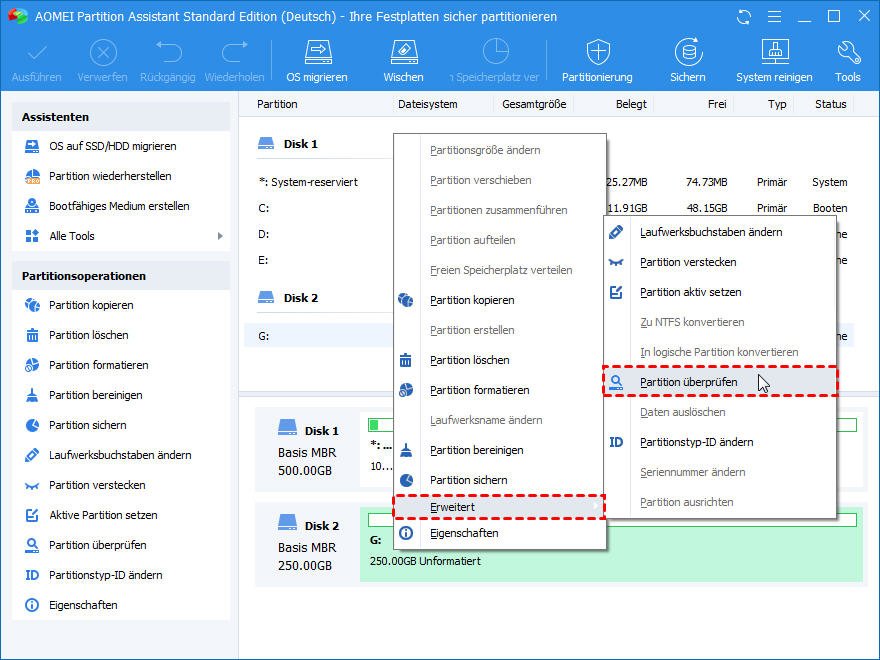Sort by the Dateisystem column header
The width and height of the screenshot is (880, 660).
(x=428, y=104)
